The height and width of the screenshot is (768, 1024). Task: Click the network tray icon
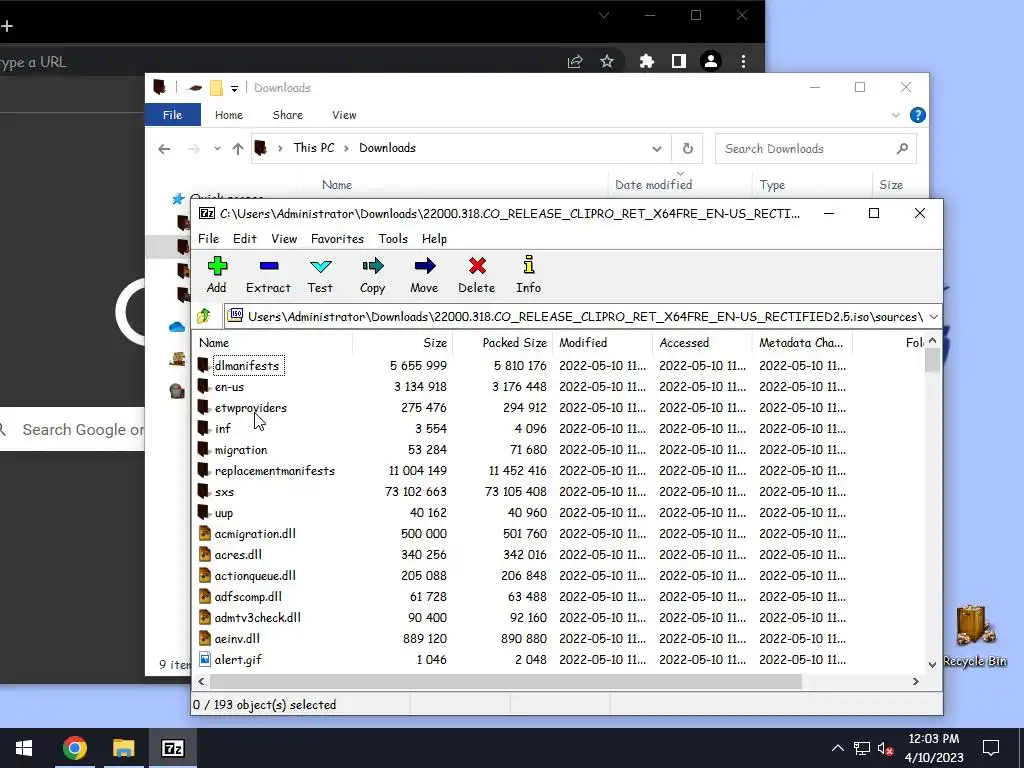click(x=862, y=749)
